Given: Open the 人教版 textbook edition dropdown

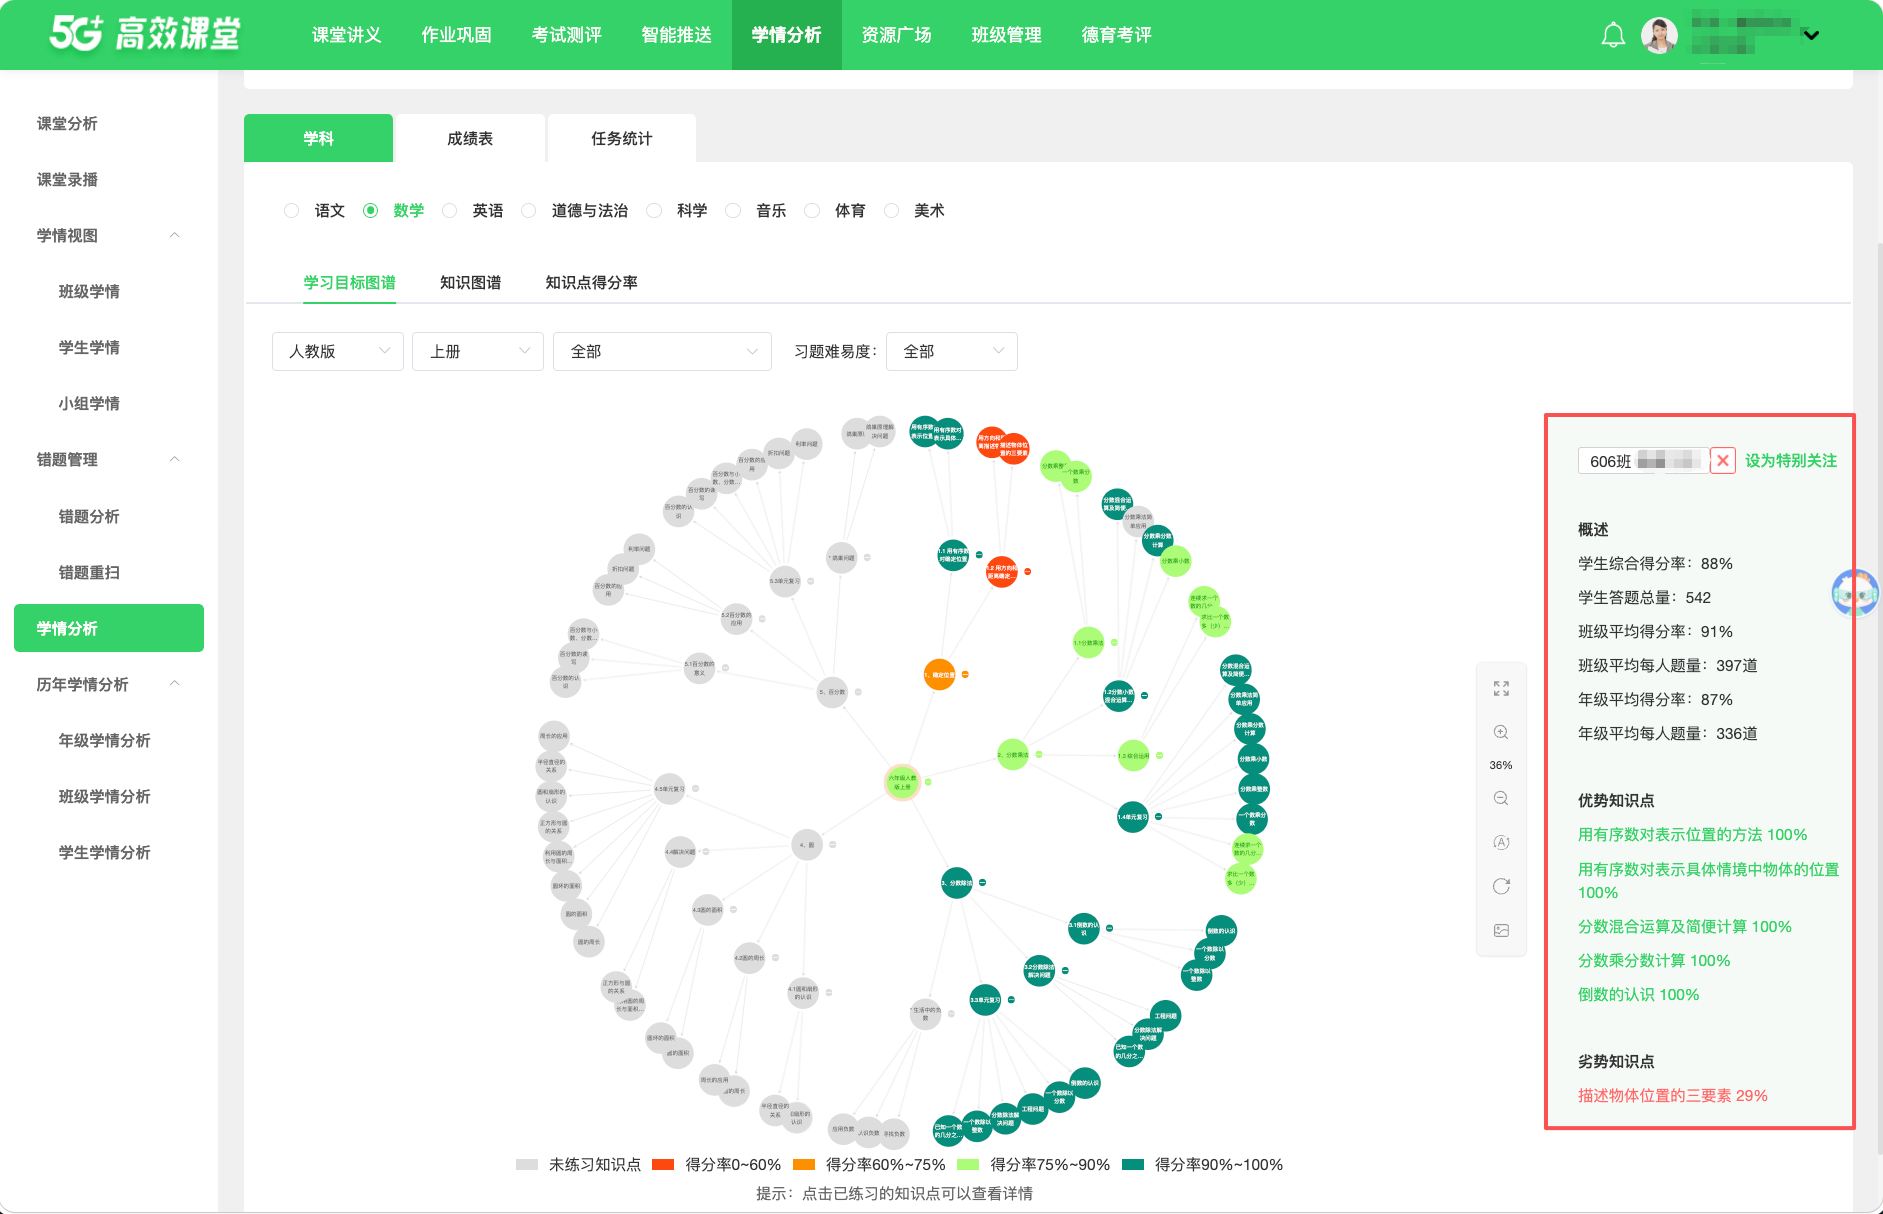Looking at the screenshot, I should (338, 351).
